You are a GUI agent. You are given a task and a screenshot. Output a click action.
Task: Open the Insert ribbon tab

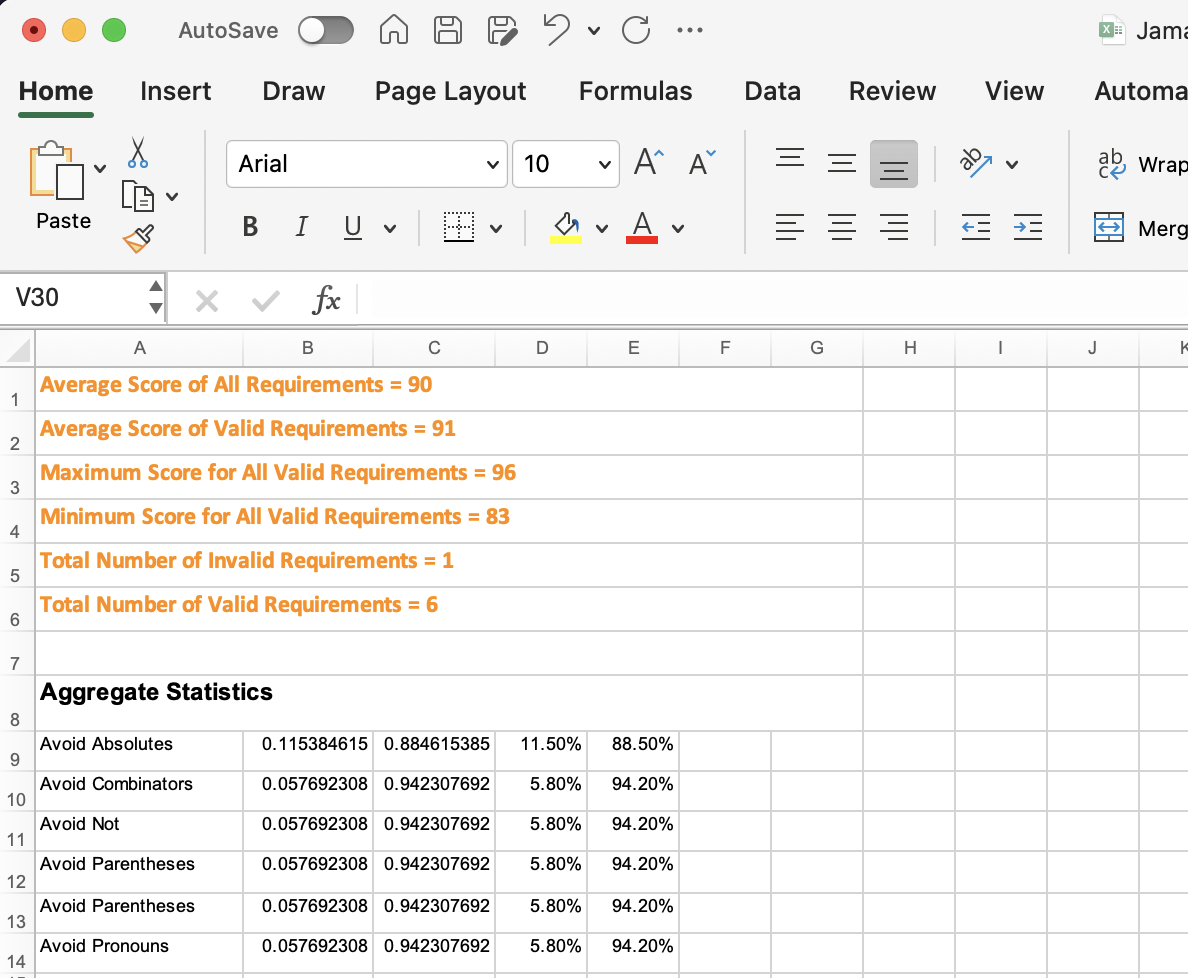click(176, 91)
